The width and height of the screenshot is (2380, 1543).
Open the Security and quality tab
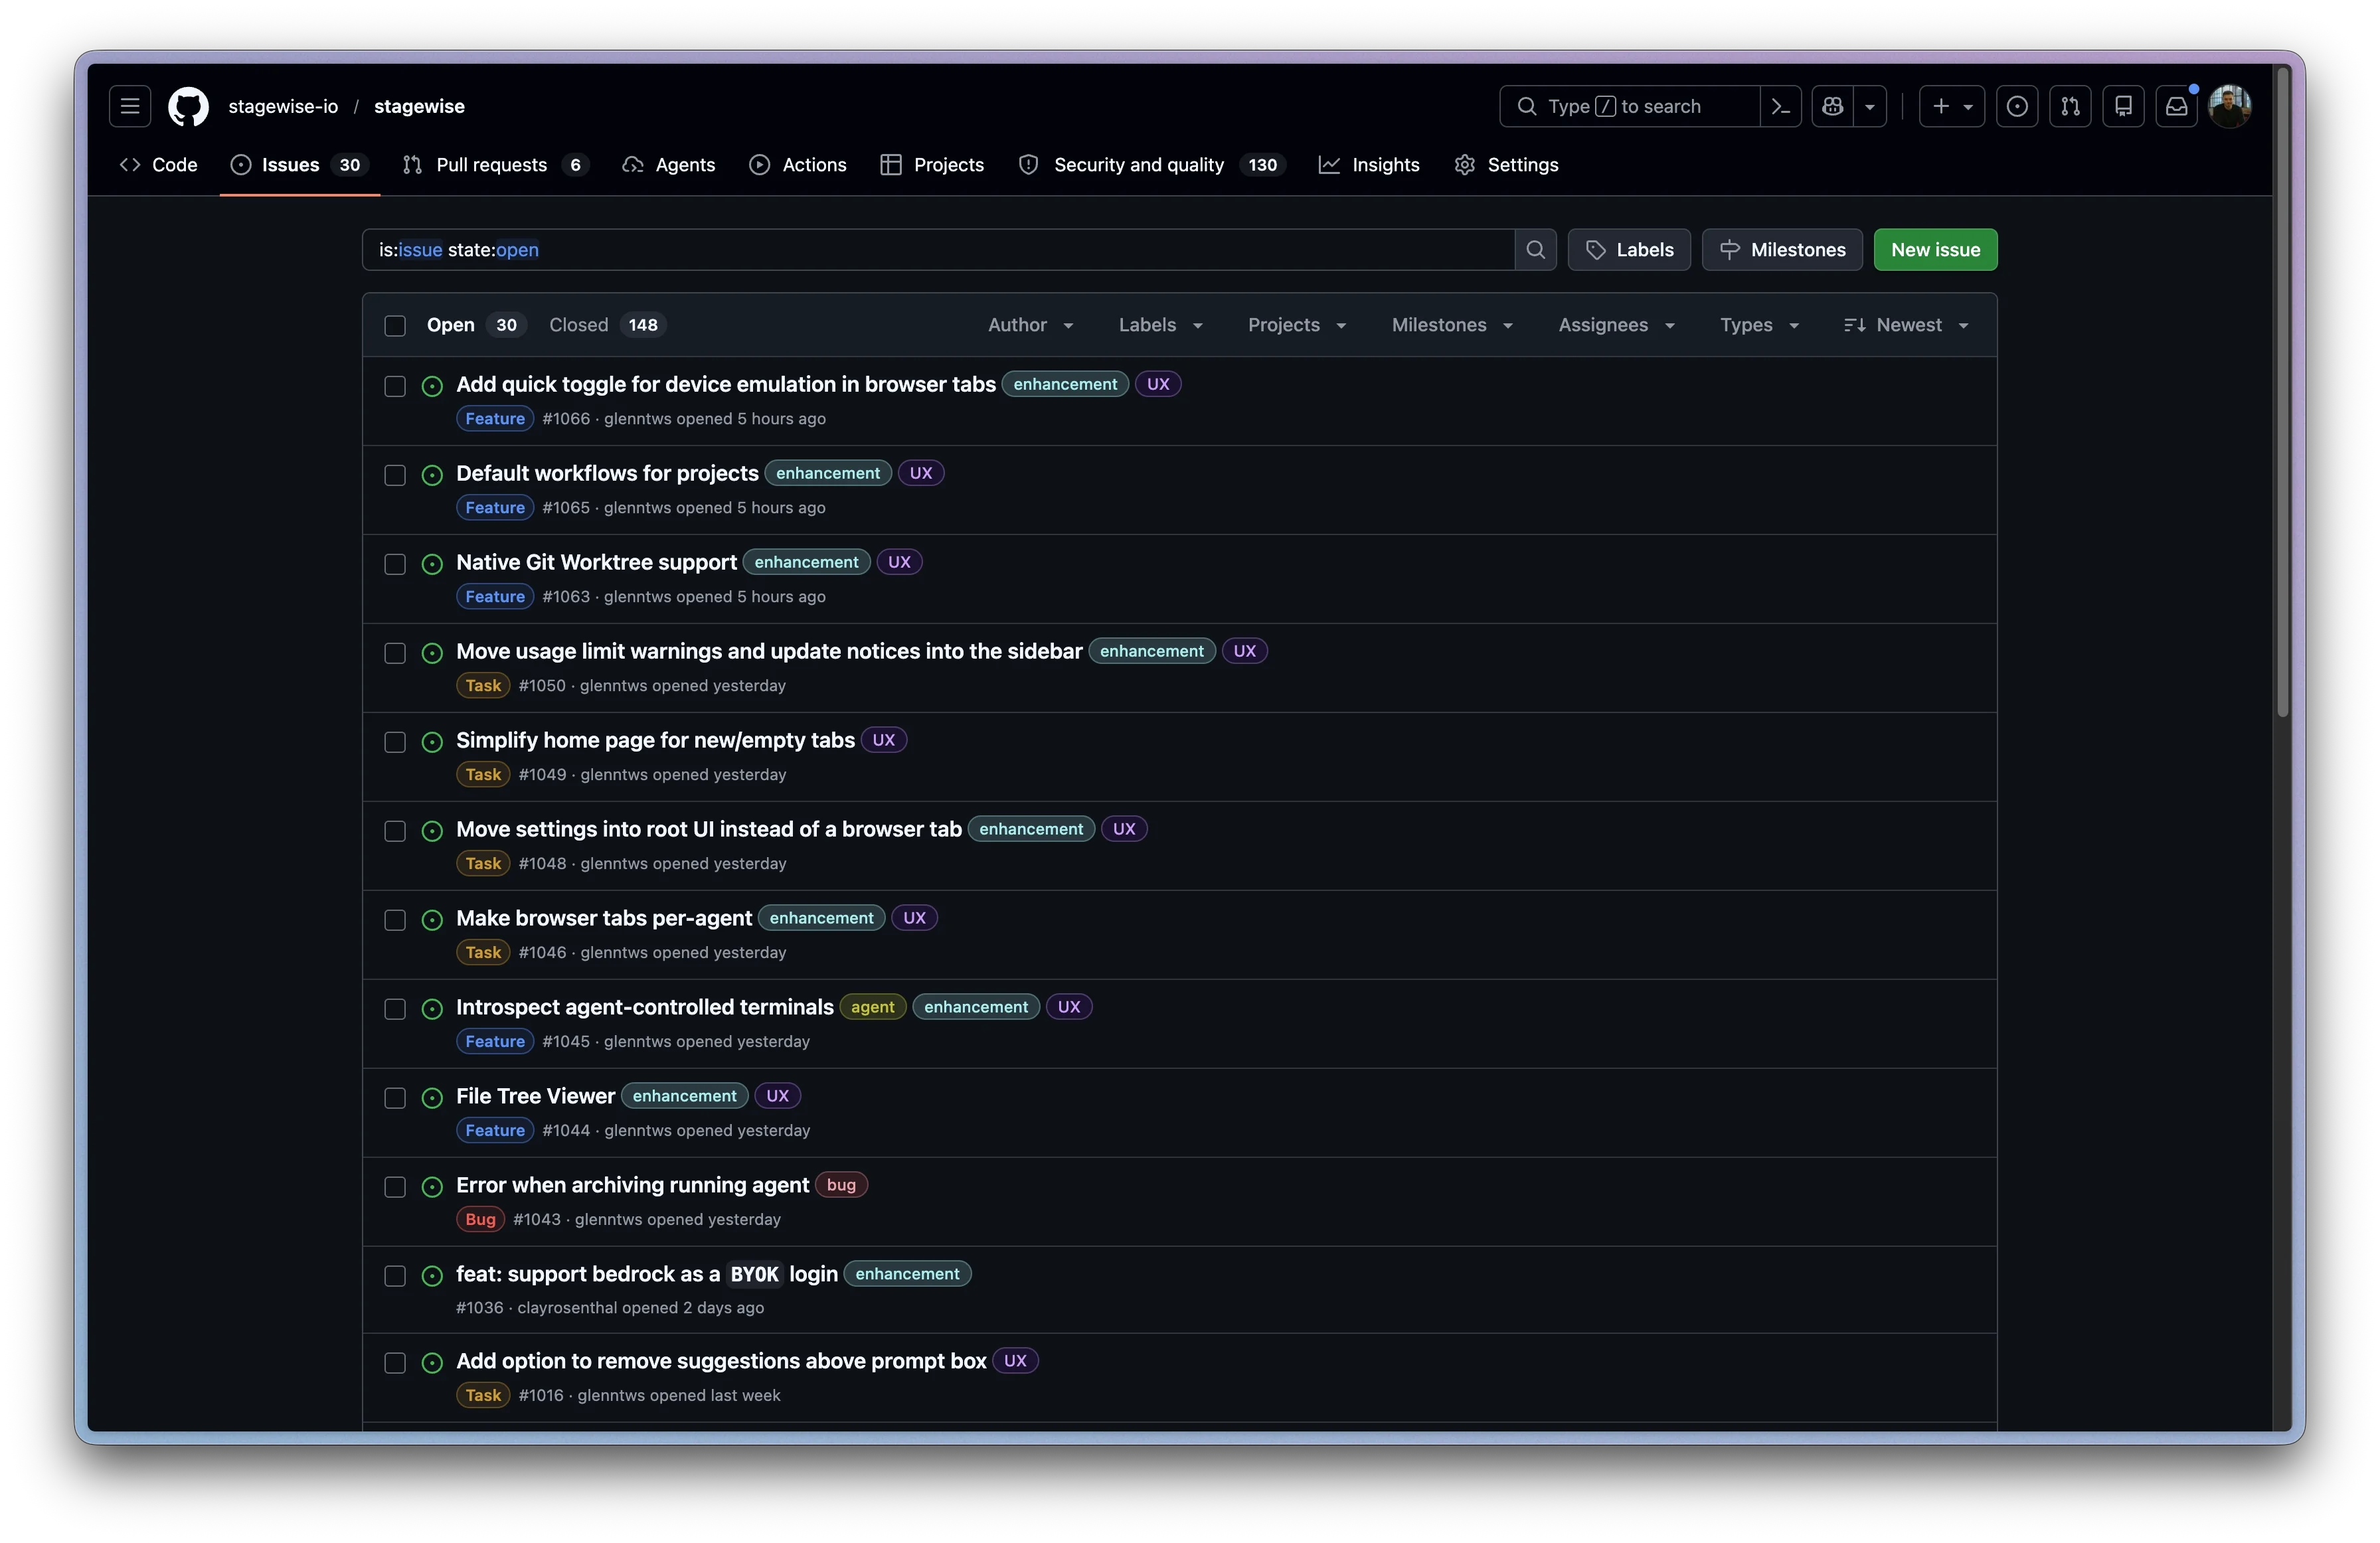(x=1151, y=165)
